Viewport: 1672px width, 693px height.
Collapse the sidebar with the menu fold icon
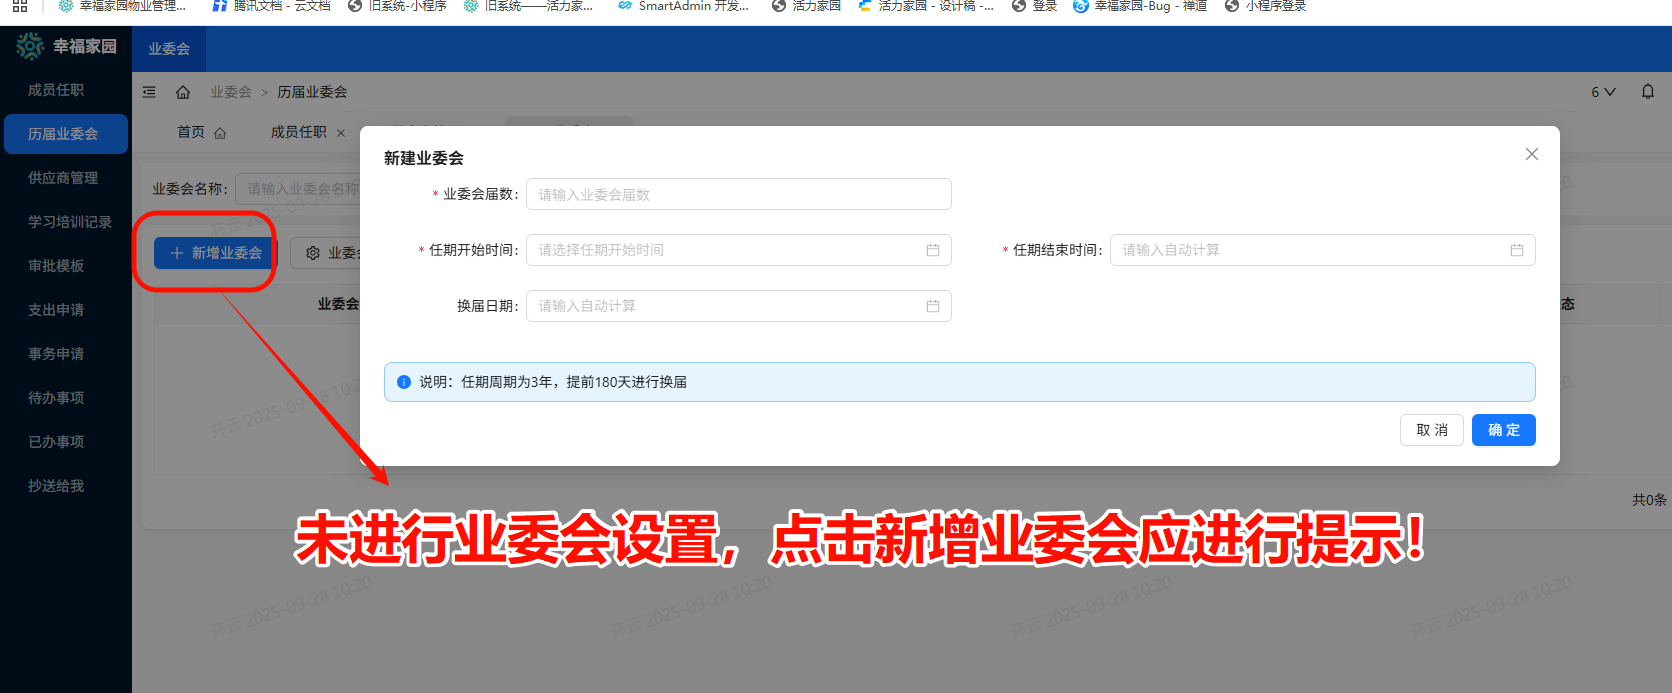(x=149, y=92)
